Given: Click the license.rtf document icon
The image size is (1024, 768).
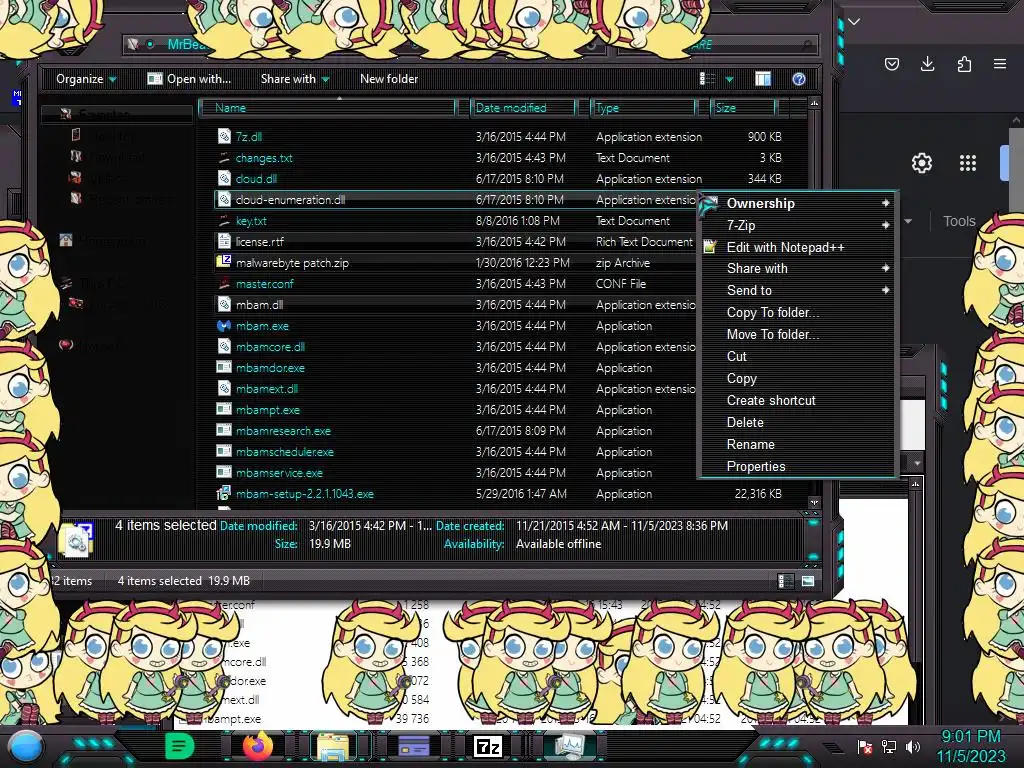Looking at the screenshot, I should [x=224, y=241].
